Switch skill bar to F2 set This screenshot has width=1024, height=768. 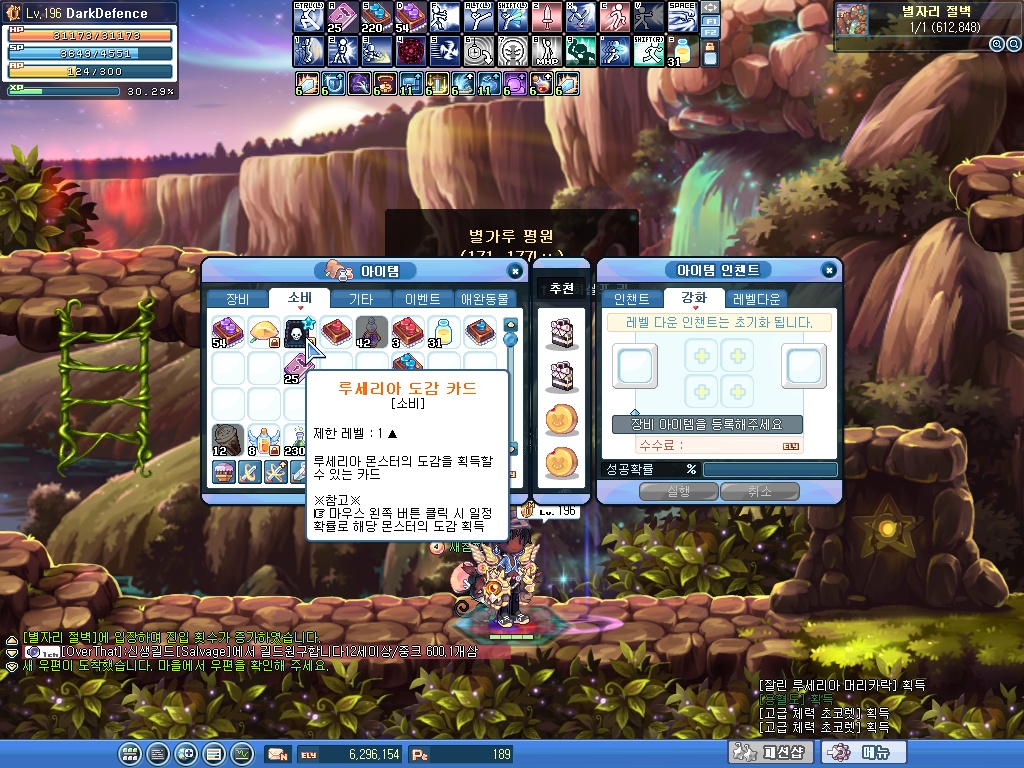coord(710,32)
